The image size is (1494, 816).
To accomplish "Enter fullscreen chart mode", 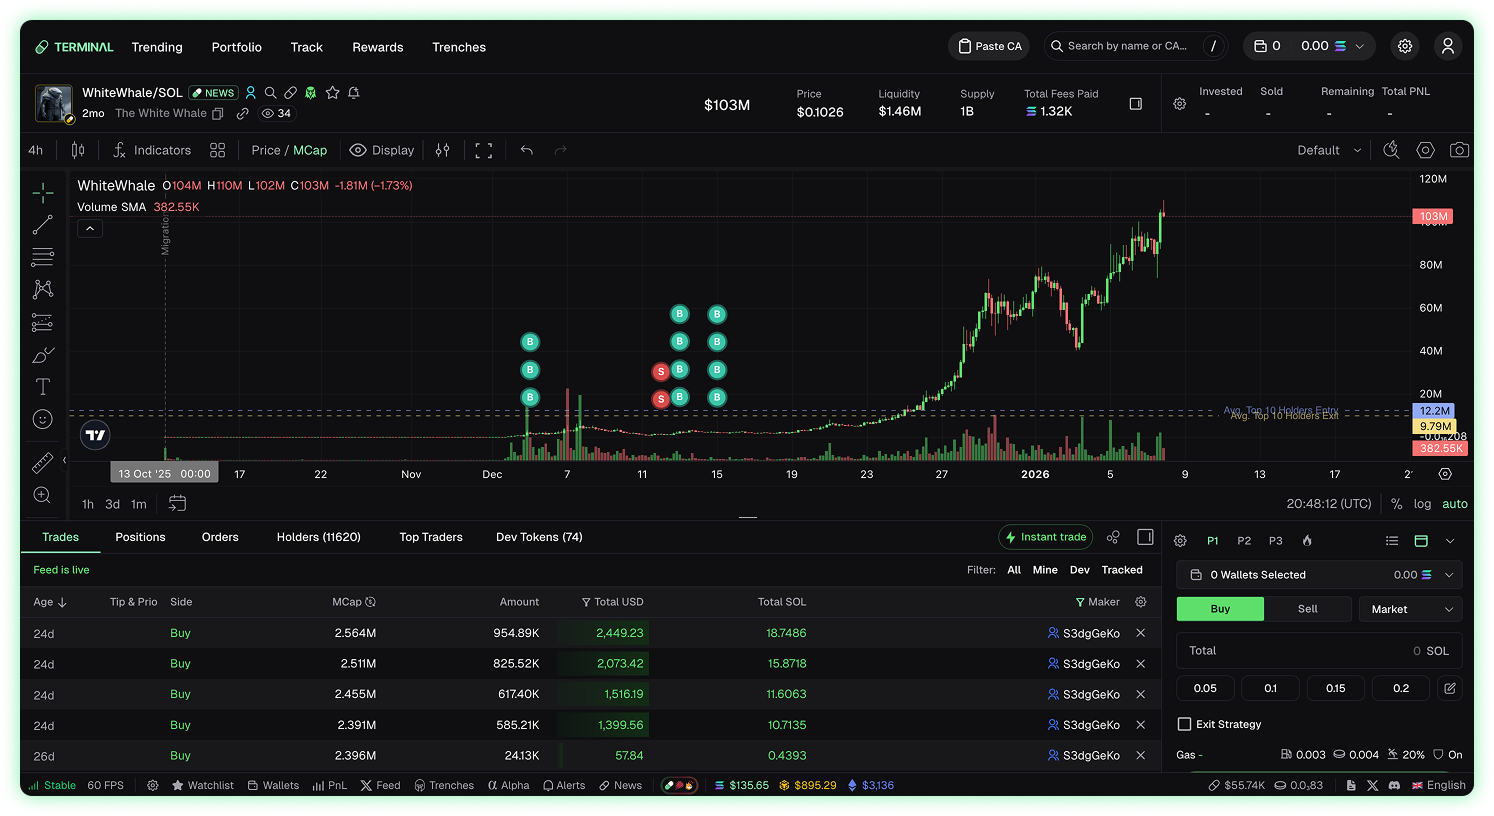I will coord(484,150).
